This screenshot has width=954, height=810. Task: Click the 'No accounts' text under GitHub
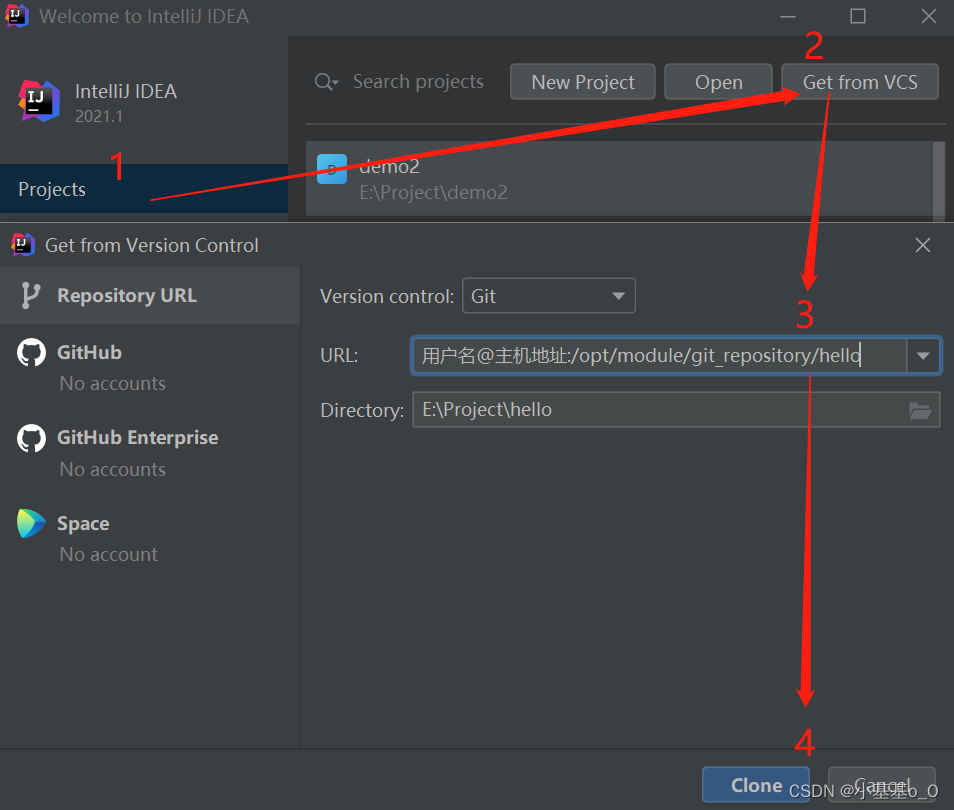coord(113,383)
